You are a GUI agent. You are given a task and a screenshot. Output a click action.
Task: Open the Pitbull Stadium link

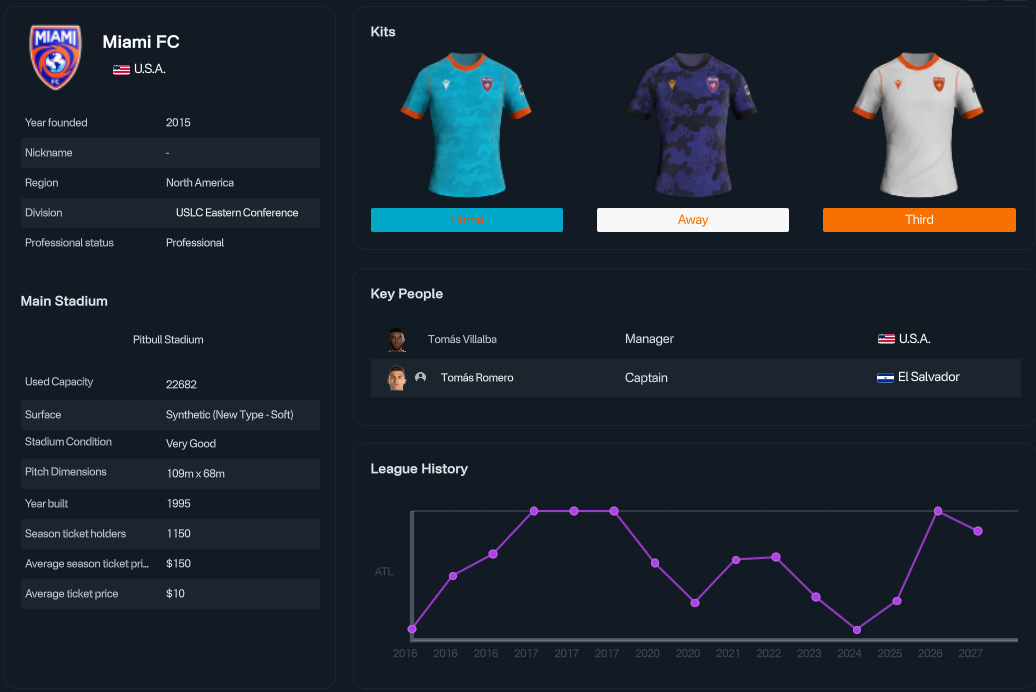coord(168,340)
